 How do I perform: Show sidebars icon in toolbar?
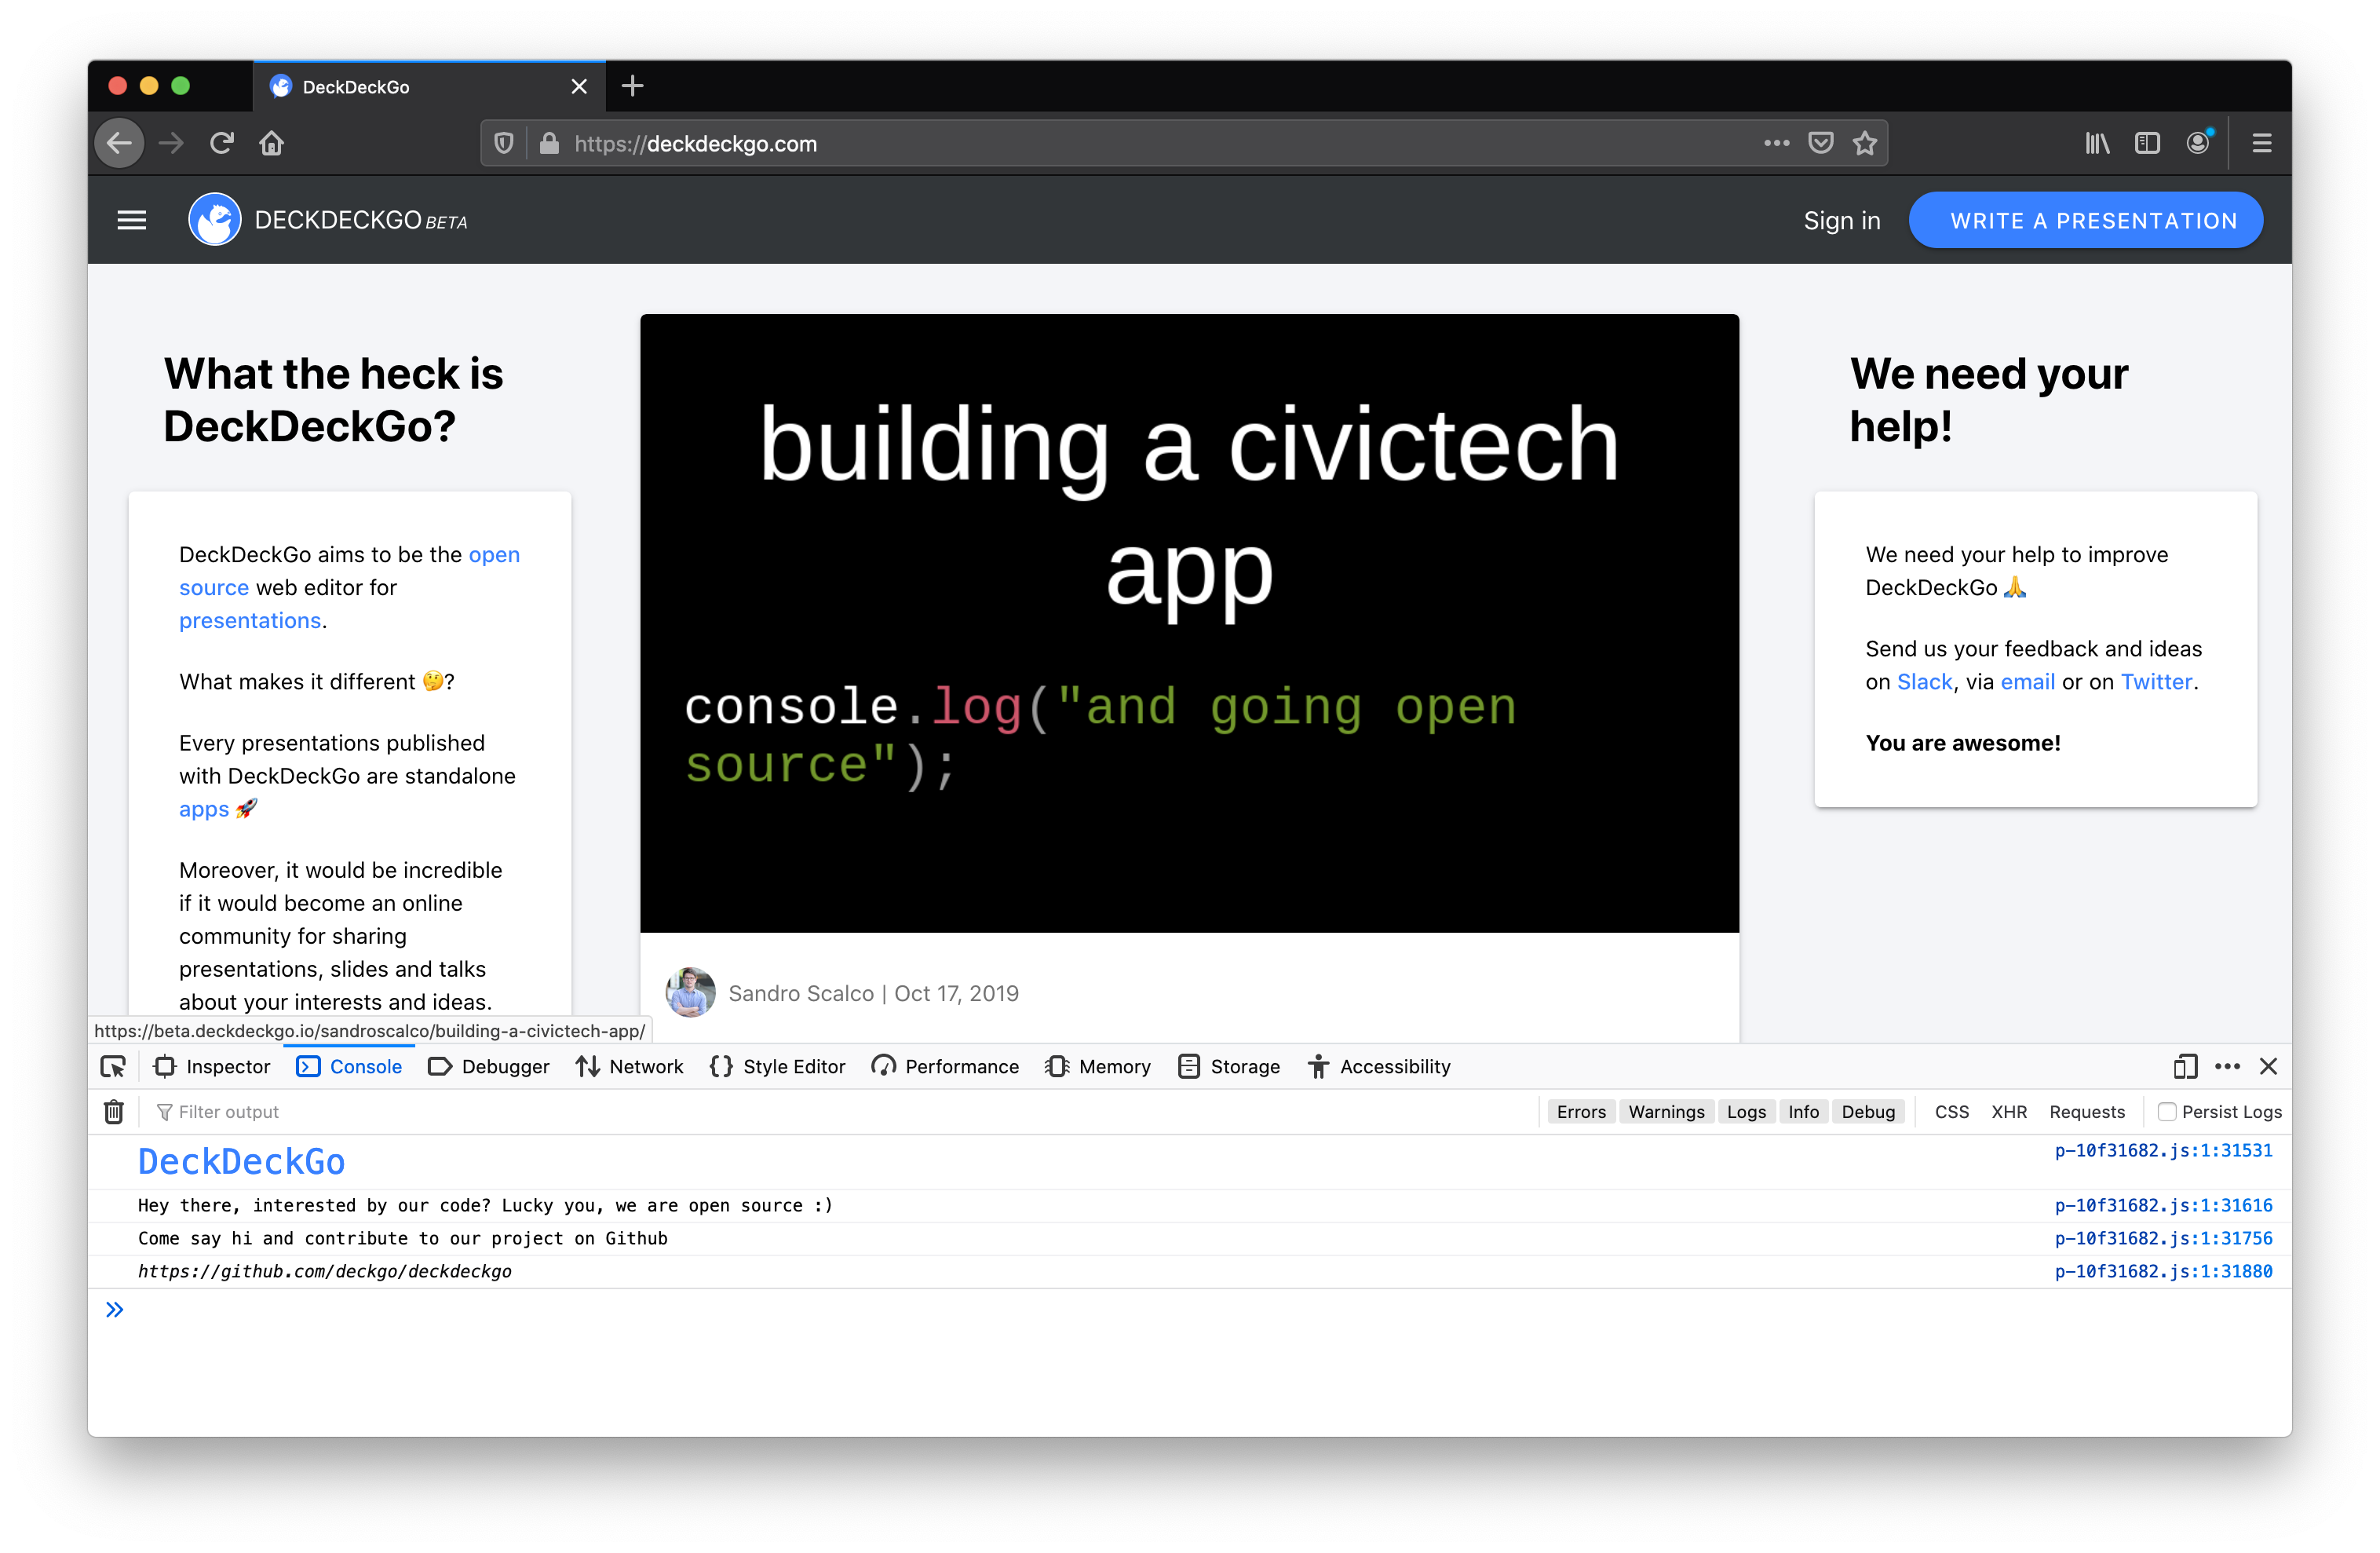pyautogui.click(x=2147, y=143)
